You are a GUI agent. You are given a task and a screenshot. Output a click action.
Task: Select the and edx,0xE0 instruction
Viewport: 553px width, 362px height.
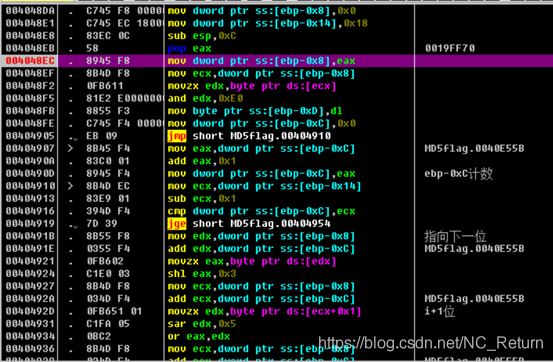(x=205, y=98)
